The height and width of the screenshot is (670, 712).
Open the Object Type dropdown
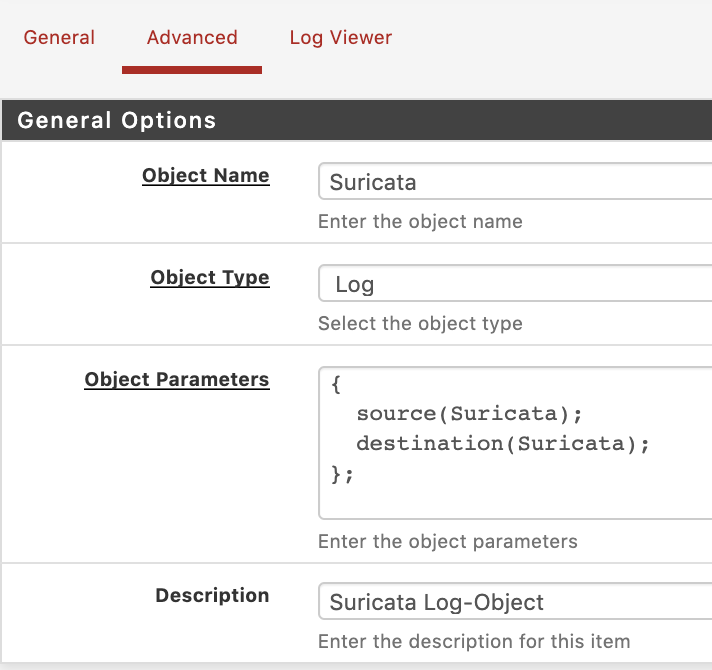[x=515, y=283]
